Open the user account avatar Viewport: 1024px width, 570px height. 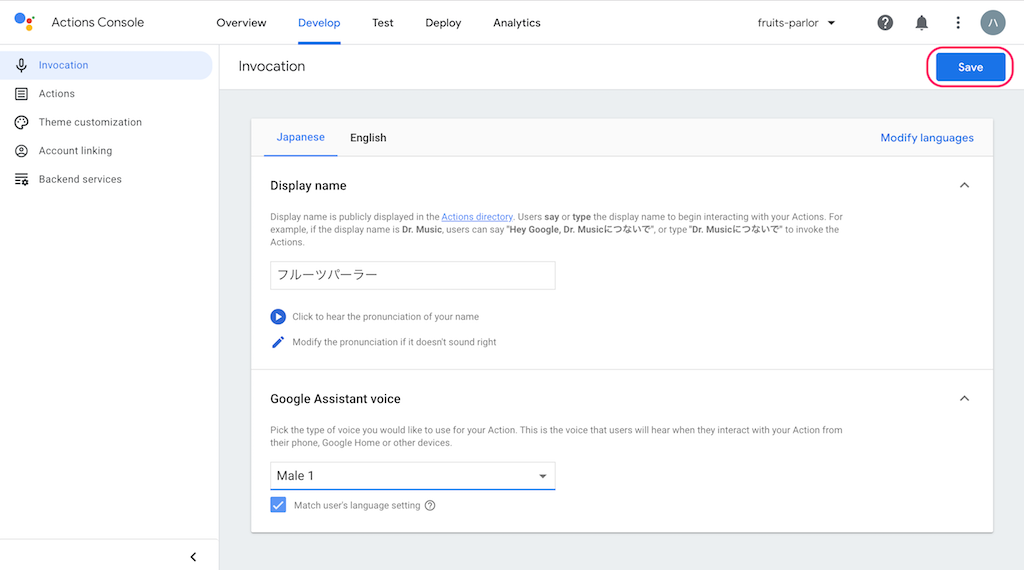coord(993,23)
